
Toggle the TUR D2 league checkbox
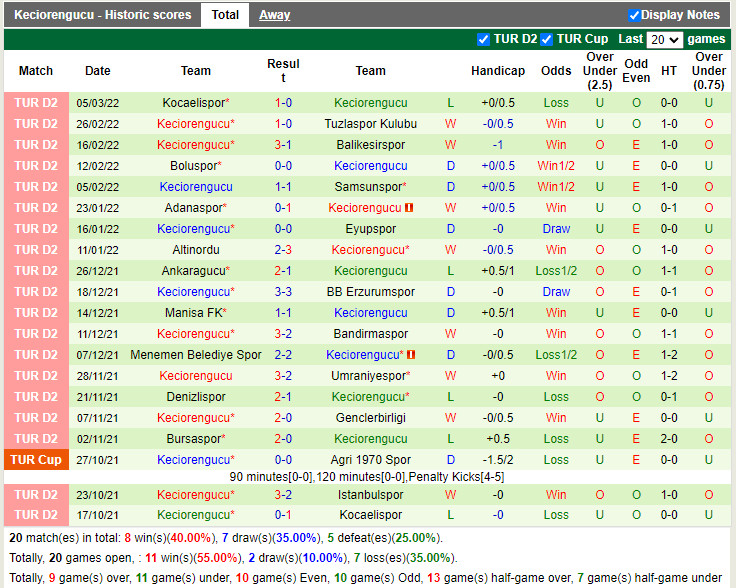point(483,39)
